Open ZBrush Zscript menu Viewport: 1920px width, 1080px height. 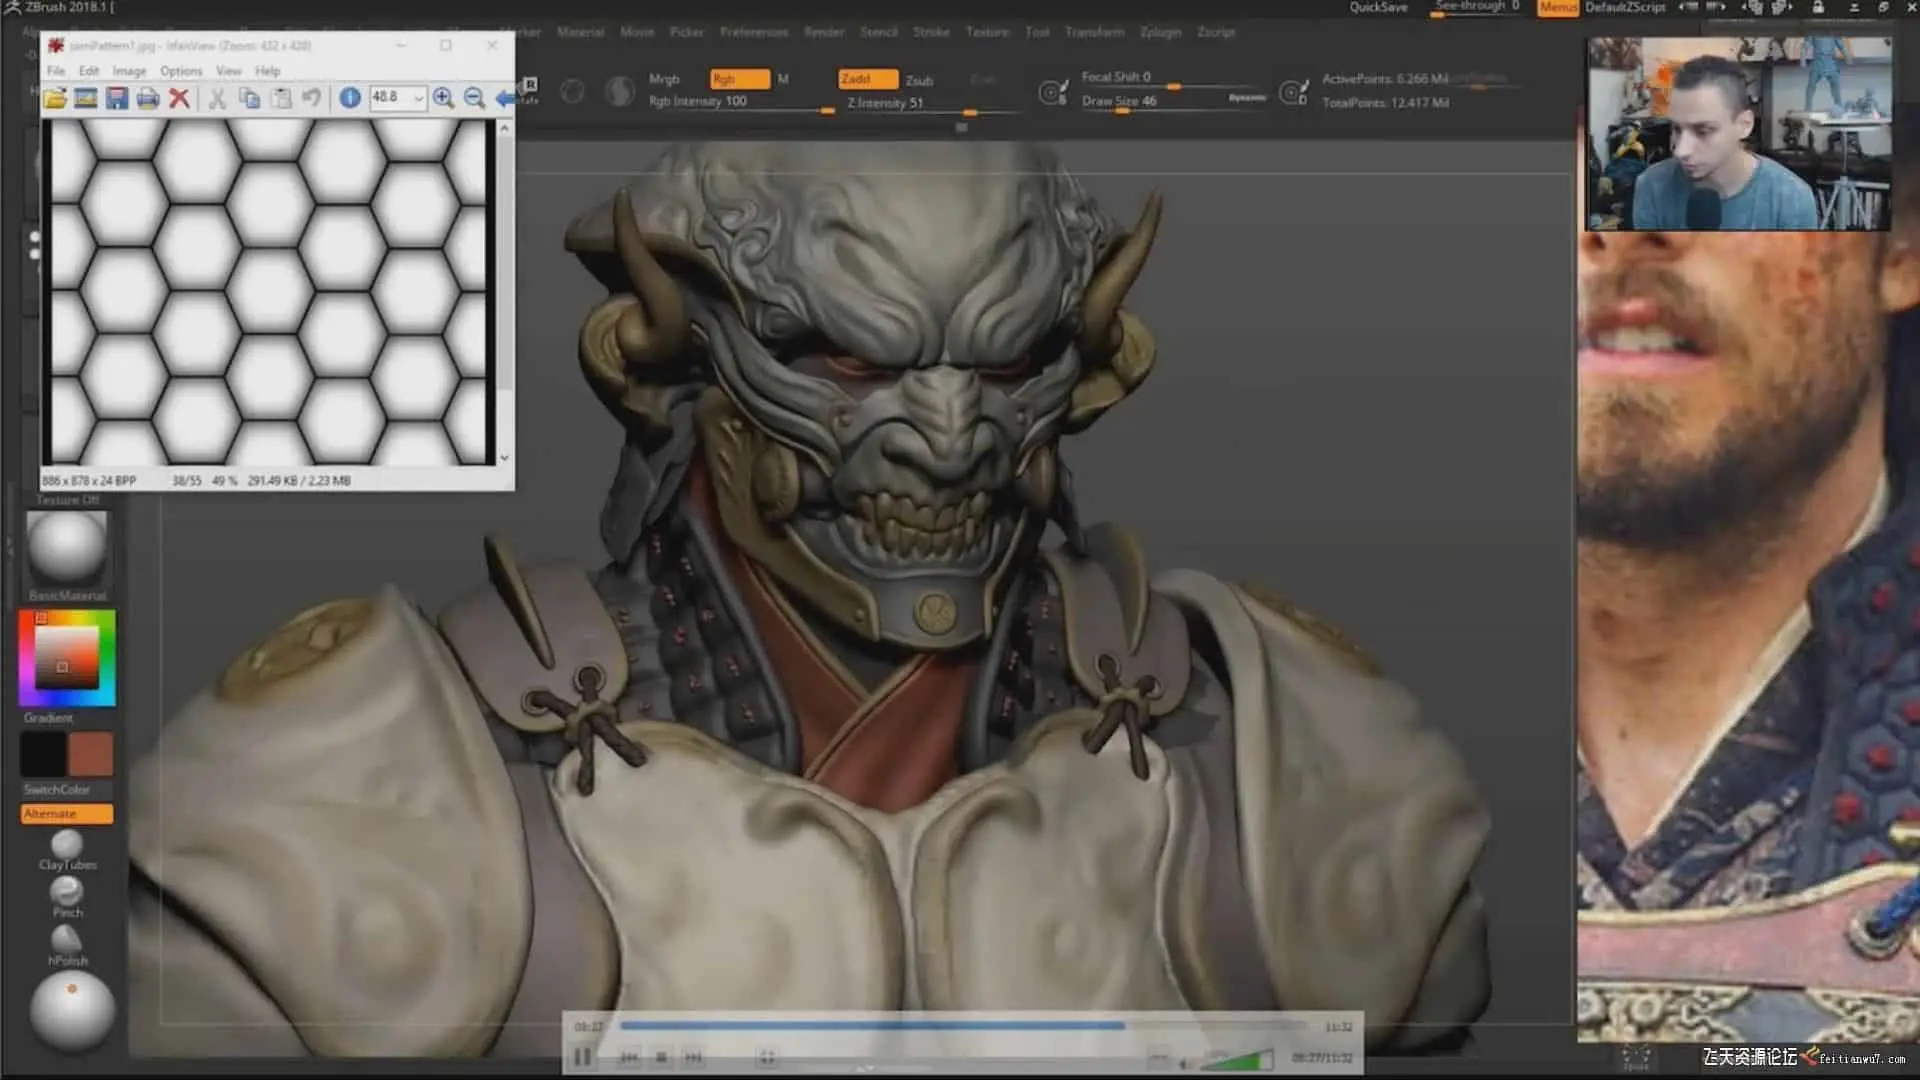pyautogui.click(x=1216, y=32)
